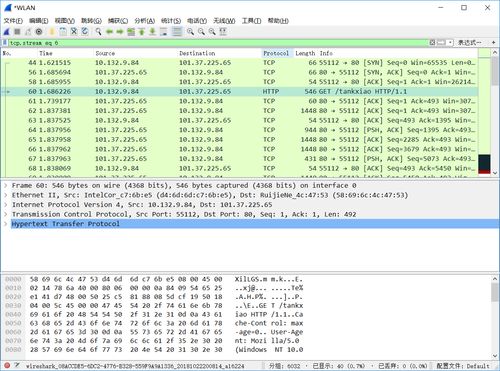
Task: Open the 捕获(C) menu
Action: pyautogui.click(x=118, y=21)
